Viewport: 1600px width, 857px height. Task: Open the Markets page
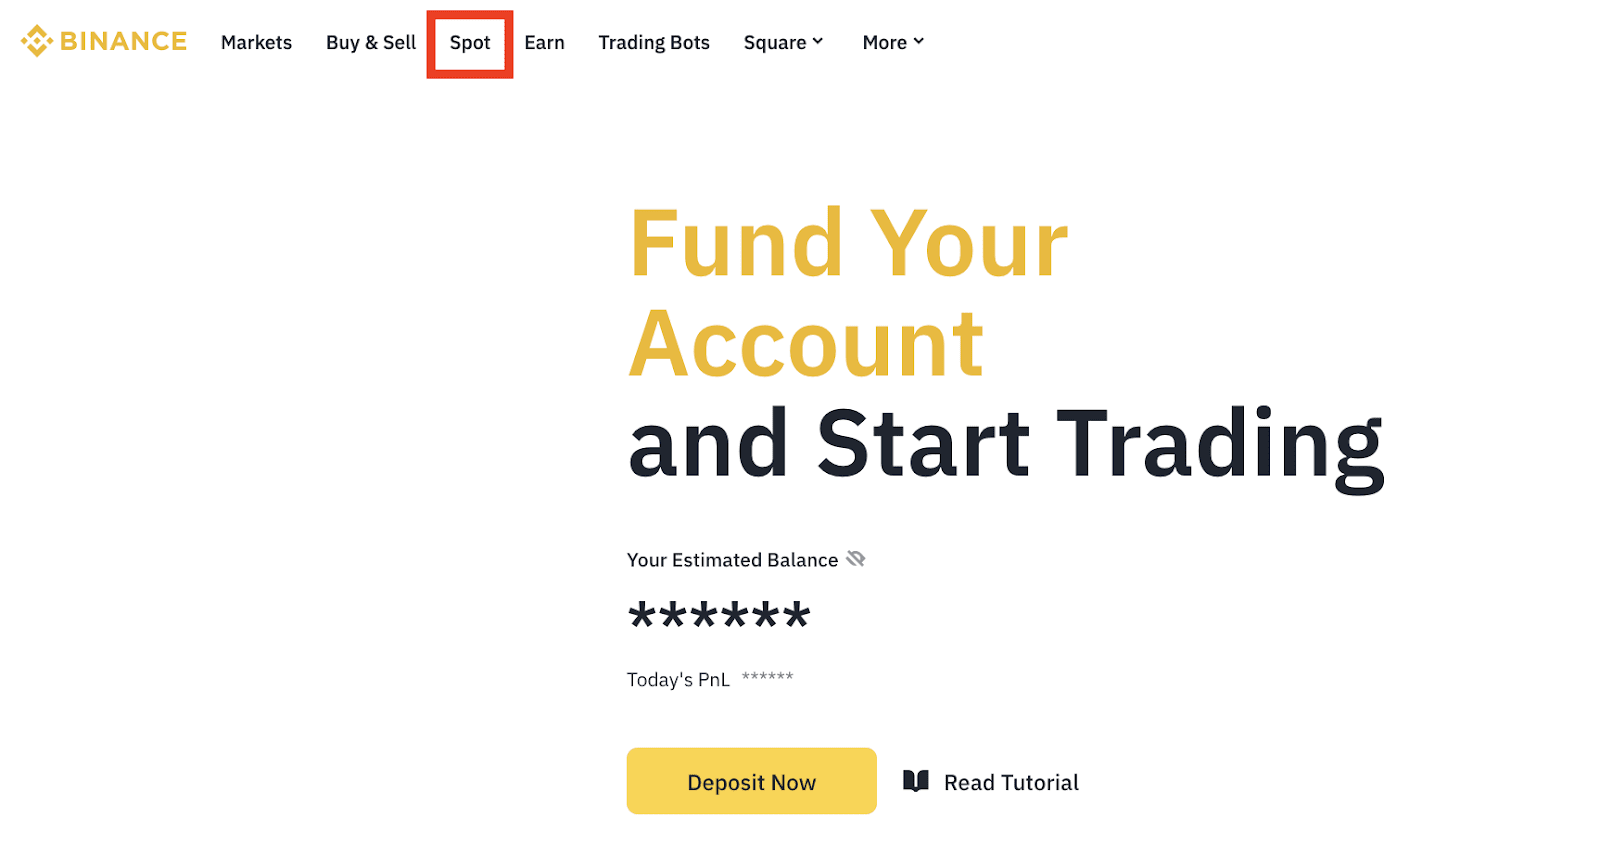(x=256, y=42)
